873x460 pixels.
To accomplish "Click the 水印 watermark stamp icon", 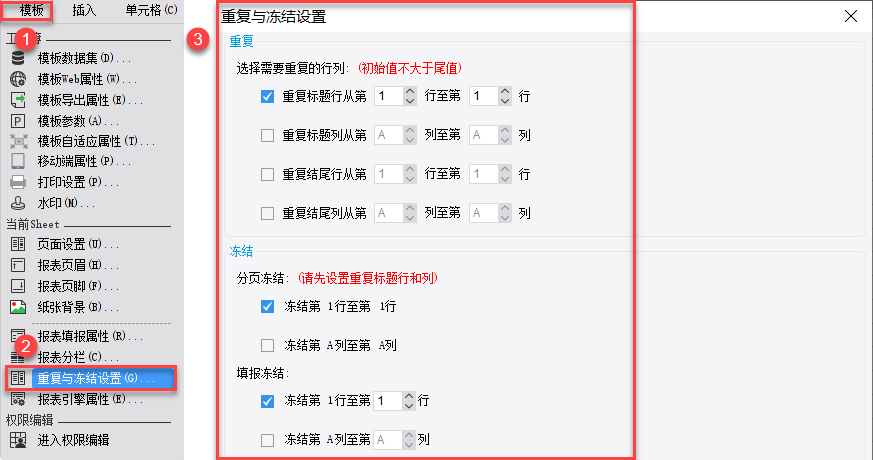I will click(17, 203).
